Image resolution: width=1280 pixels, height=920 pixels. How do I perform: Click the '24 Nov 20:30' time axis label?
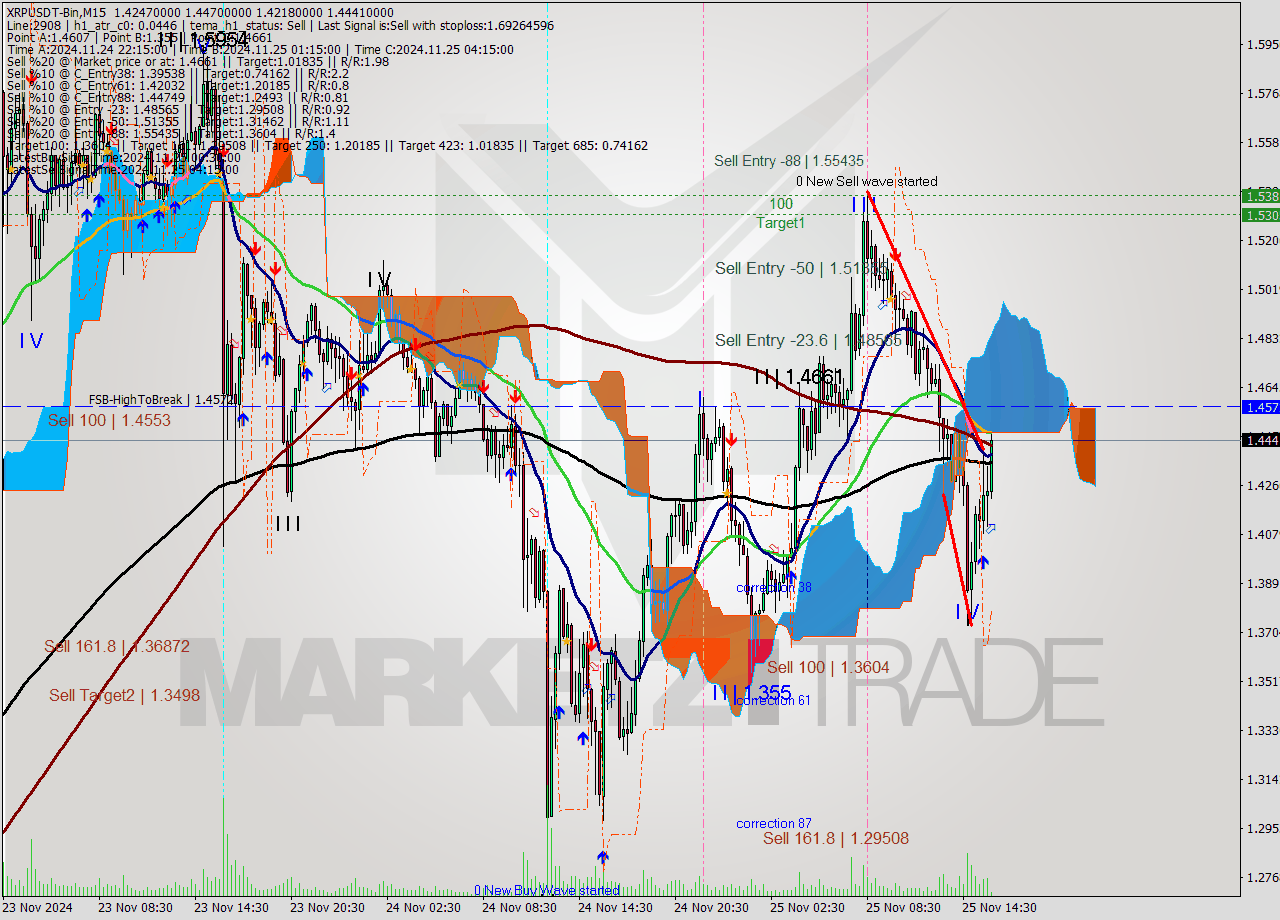pyautogui.click(x=711, y=908)
